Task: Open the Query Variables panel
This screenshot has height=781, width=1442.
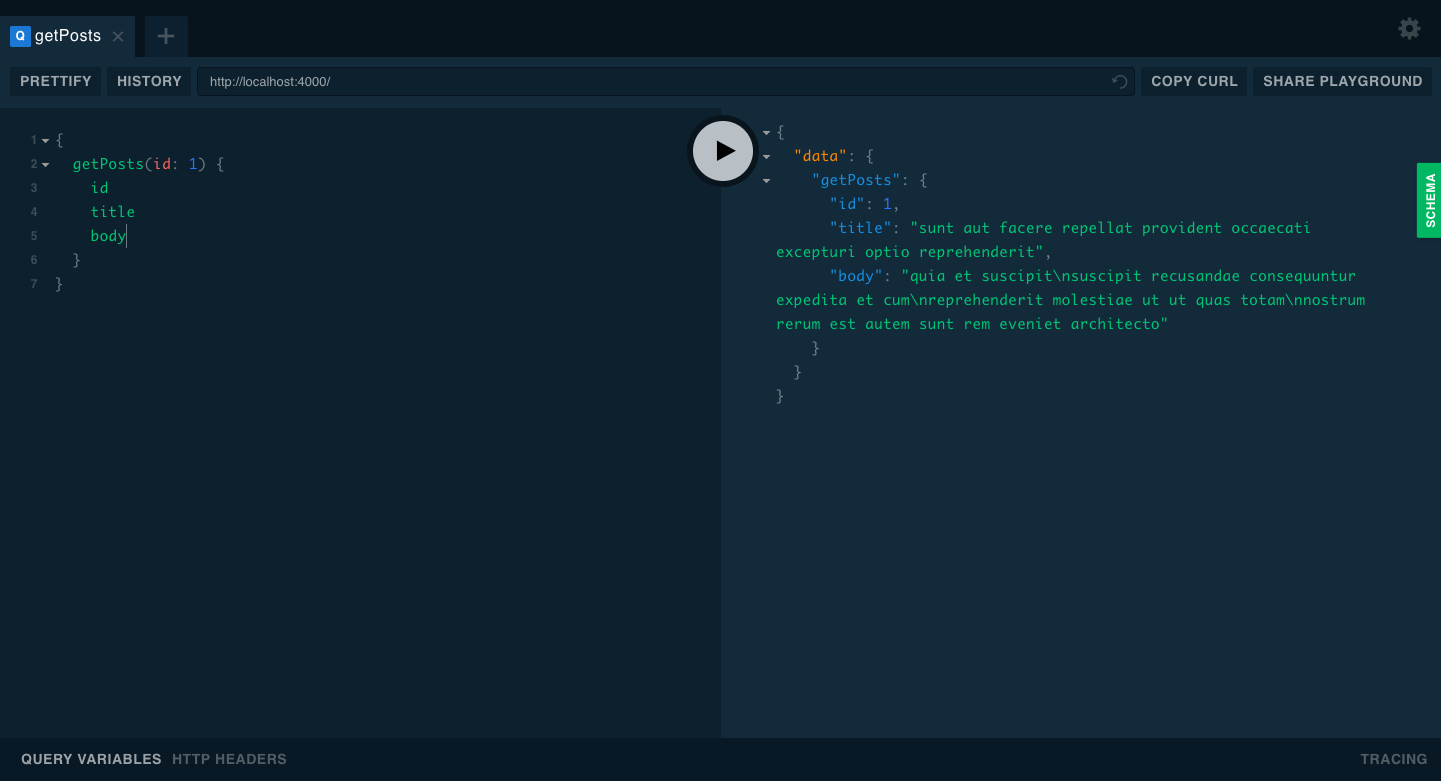Action: tap(91, 759)
